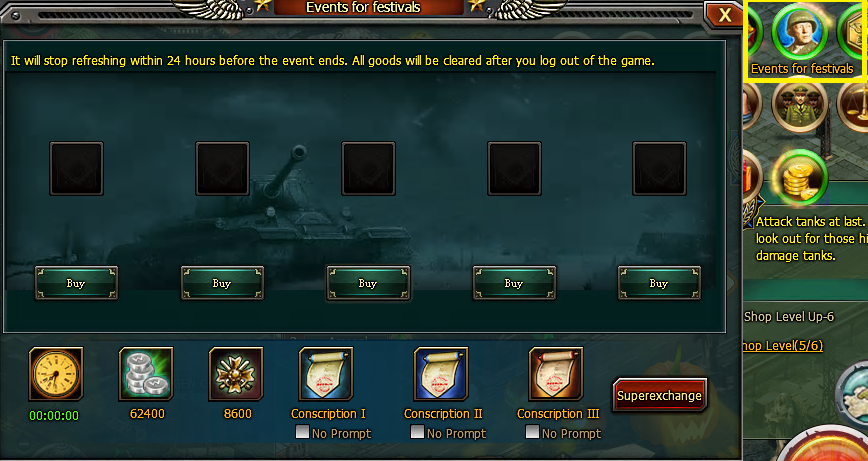
Task: Click the Superexchange button
Action: [659, 395]
